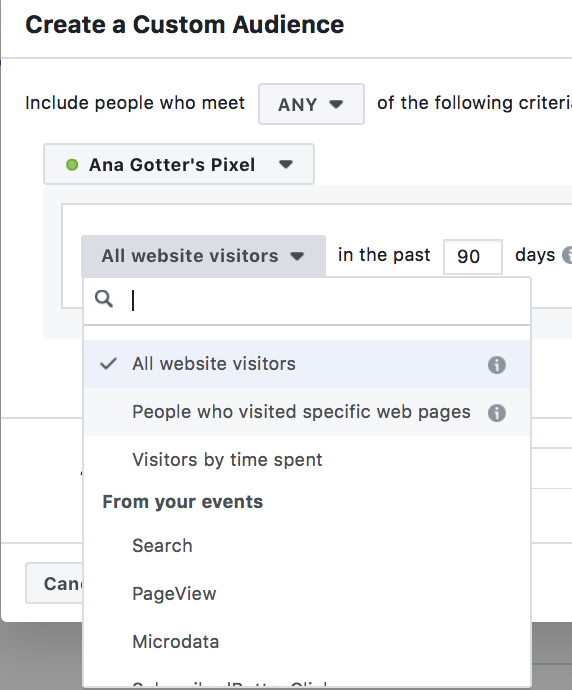Click the 90 days number field
The height and width of the screenshot is (690, 572).
pos(473,256)
